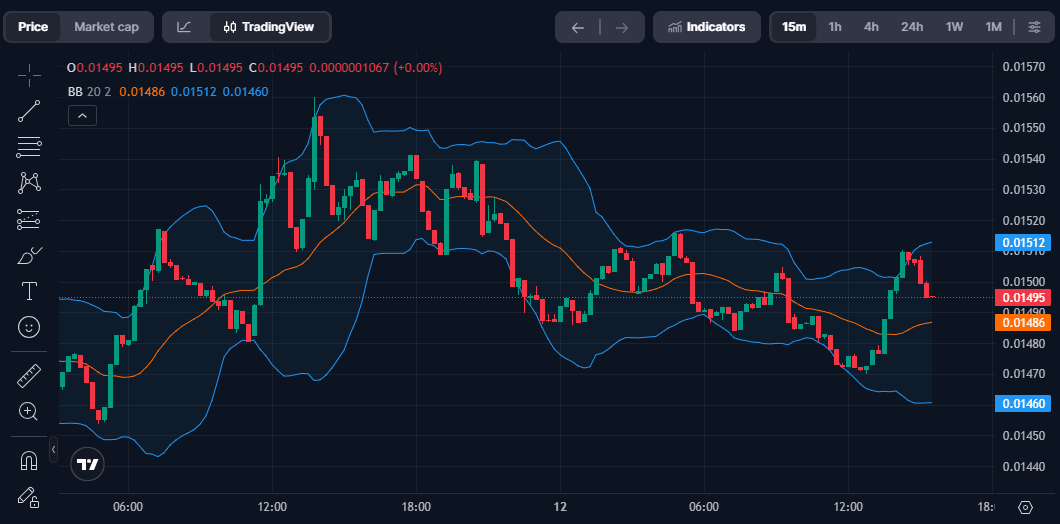Click the 0.01512 upper band price label
This screenshot has width=1060, height=524.
[1021, 242]
